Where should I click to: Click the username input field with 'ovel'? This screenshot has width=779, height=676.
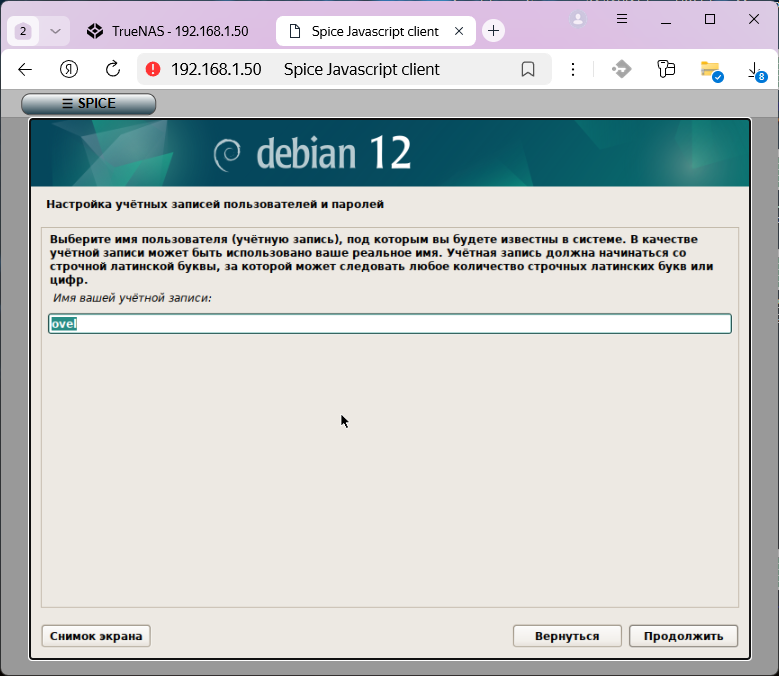(390, 324)
